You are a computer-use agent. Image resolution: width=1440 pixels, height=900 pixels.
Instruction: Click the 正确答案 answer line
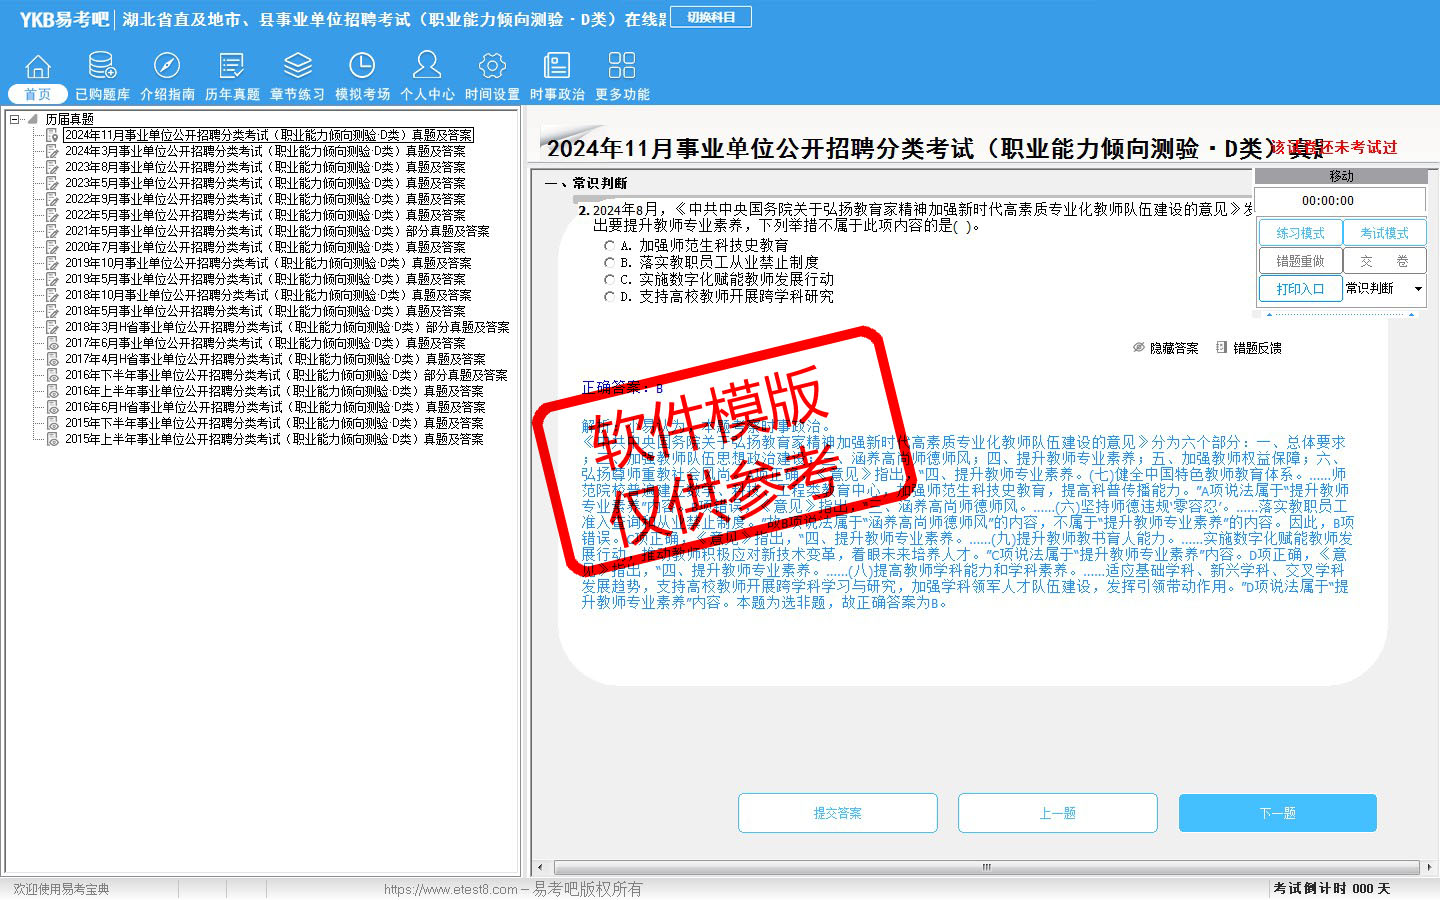tap(622, 387)
